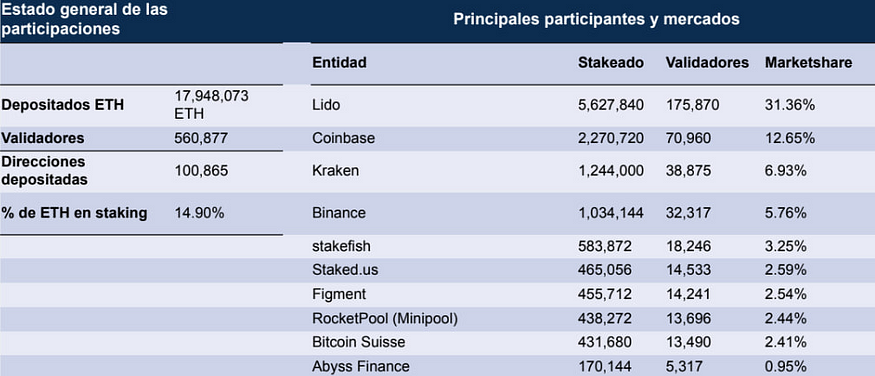The width and height of the screenshot is (875, 376).
Task: Select the Staked.us entity cell
Action: pyautogui.click(x=345, y=270)
